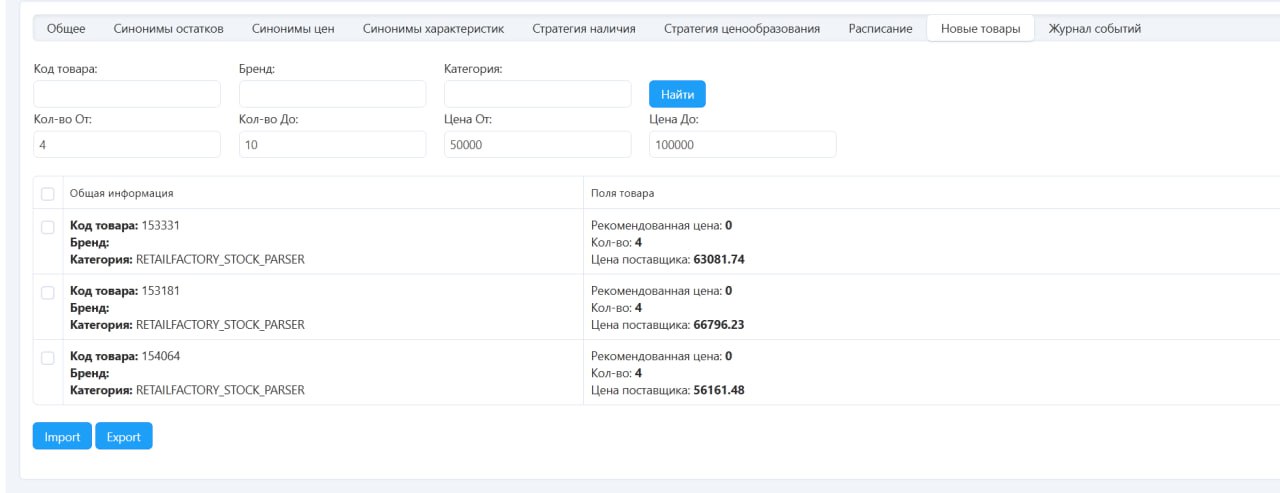This screenshot has width=1280, height=493.
Task: Open the Стратегия ценообразования tab
Action: click(742, 29)
